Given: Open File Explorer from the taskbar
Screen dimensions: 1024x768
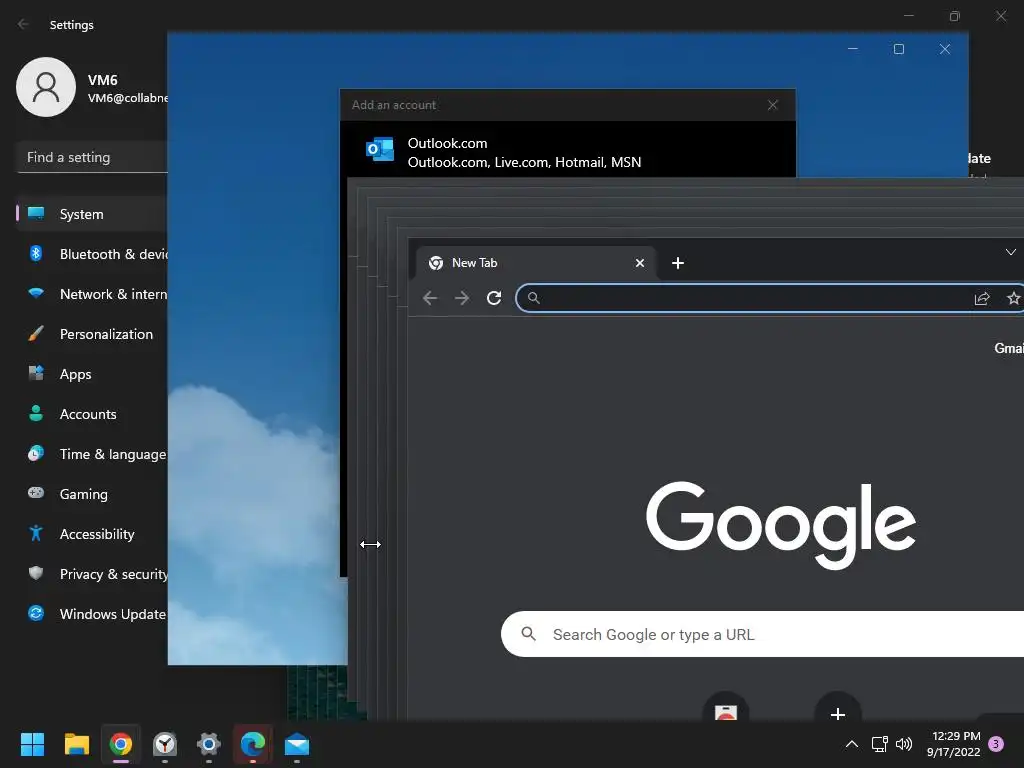Looking at the screenshot, I should click(x=76, y=744).
